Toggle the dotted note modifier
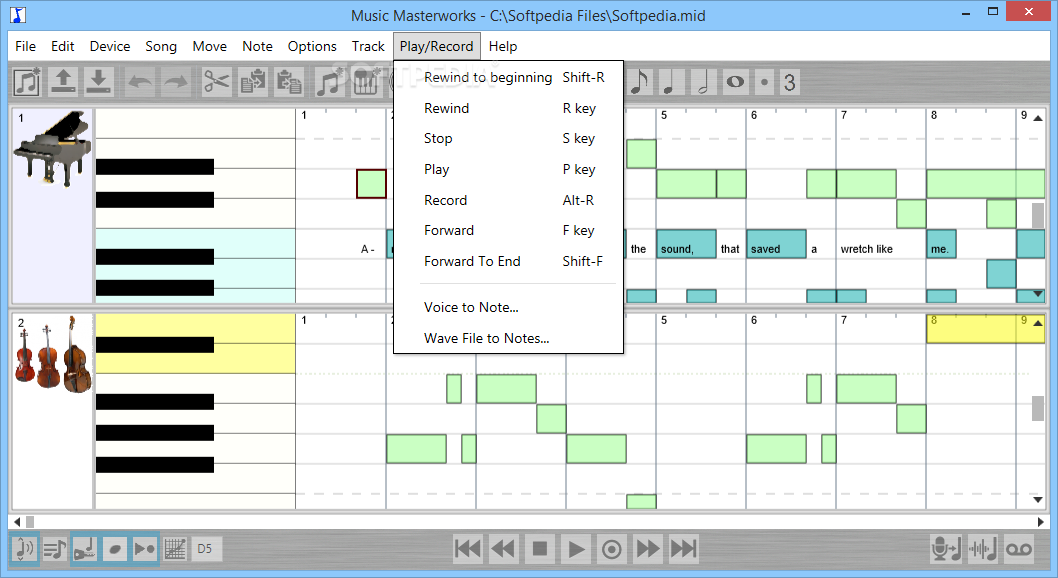This screenshot has height=578, width=1058. (764, 82)
